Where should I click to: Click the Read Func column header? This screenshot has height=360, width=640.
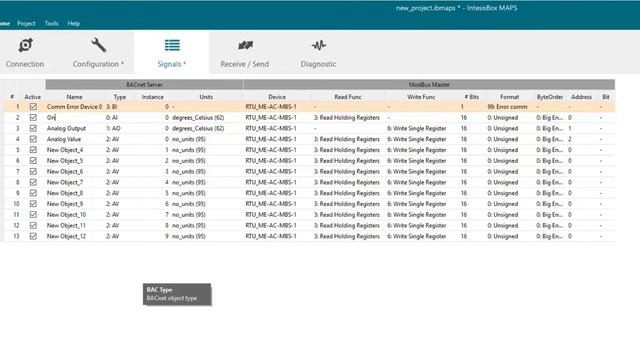[348, 97]
